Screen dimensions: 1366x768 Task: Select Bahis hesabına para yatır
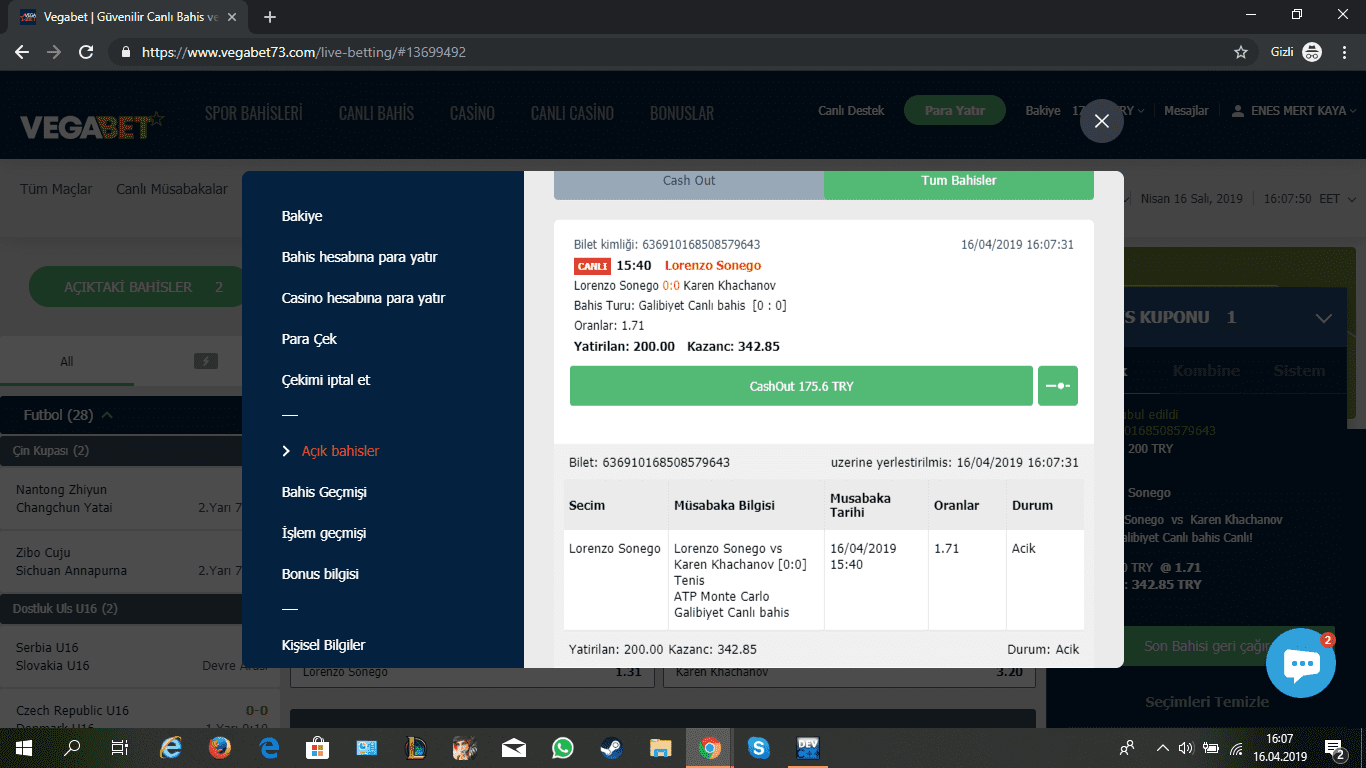pos(359,257)
